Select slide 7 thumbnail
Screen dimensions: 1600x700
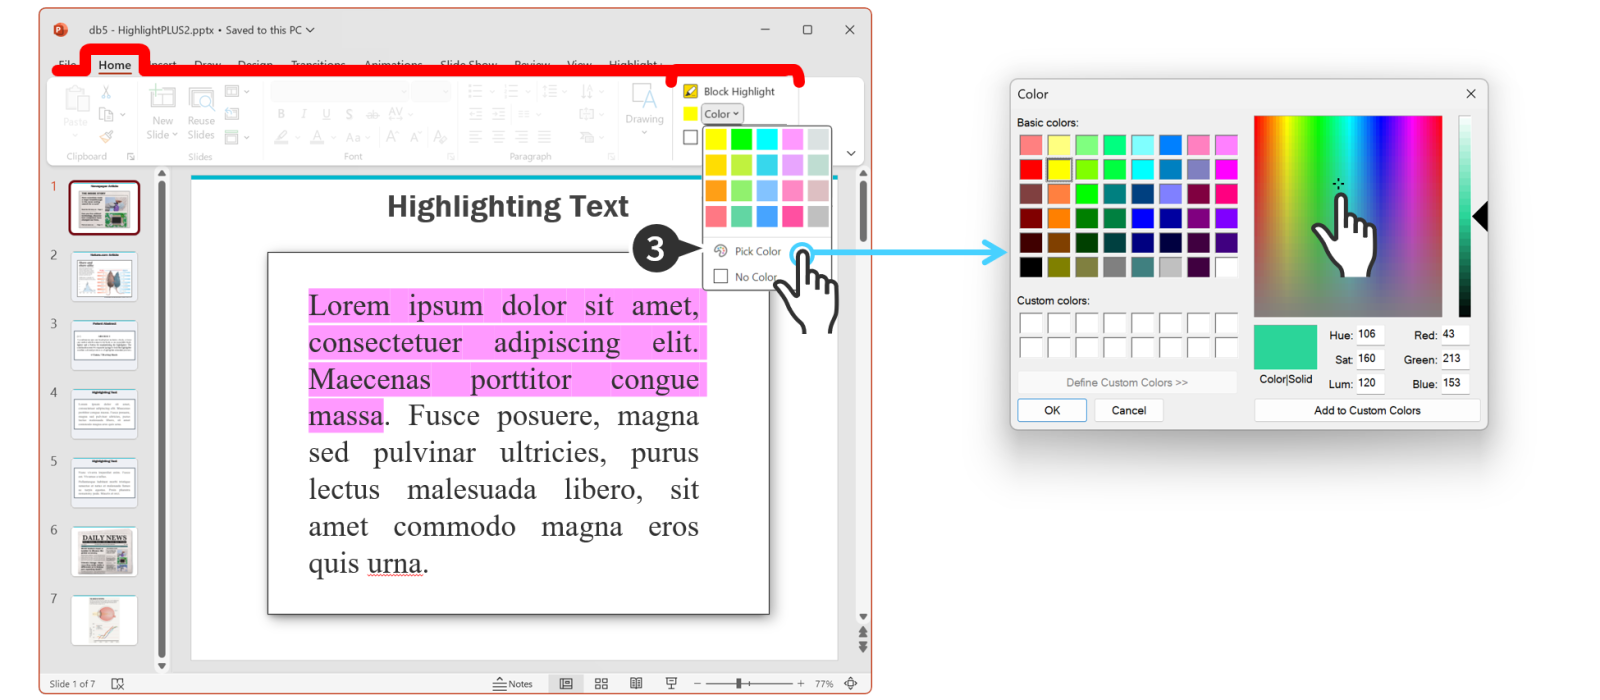104,620
